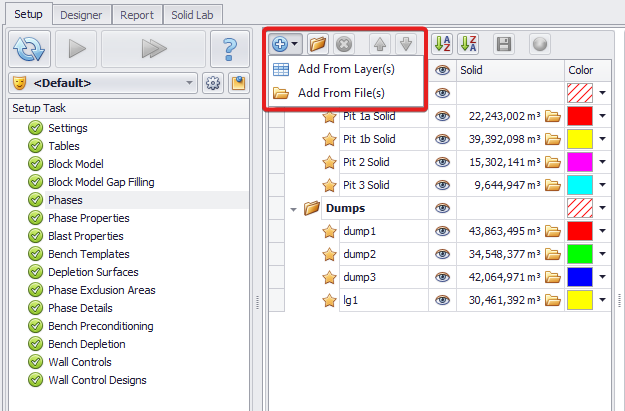Click the eye icon in column header
Screen dimensions: 625x411
coord(442,70)
